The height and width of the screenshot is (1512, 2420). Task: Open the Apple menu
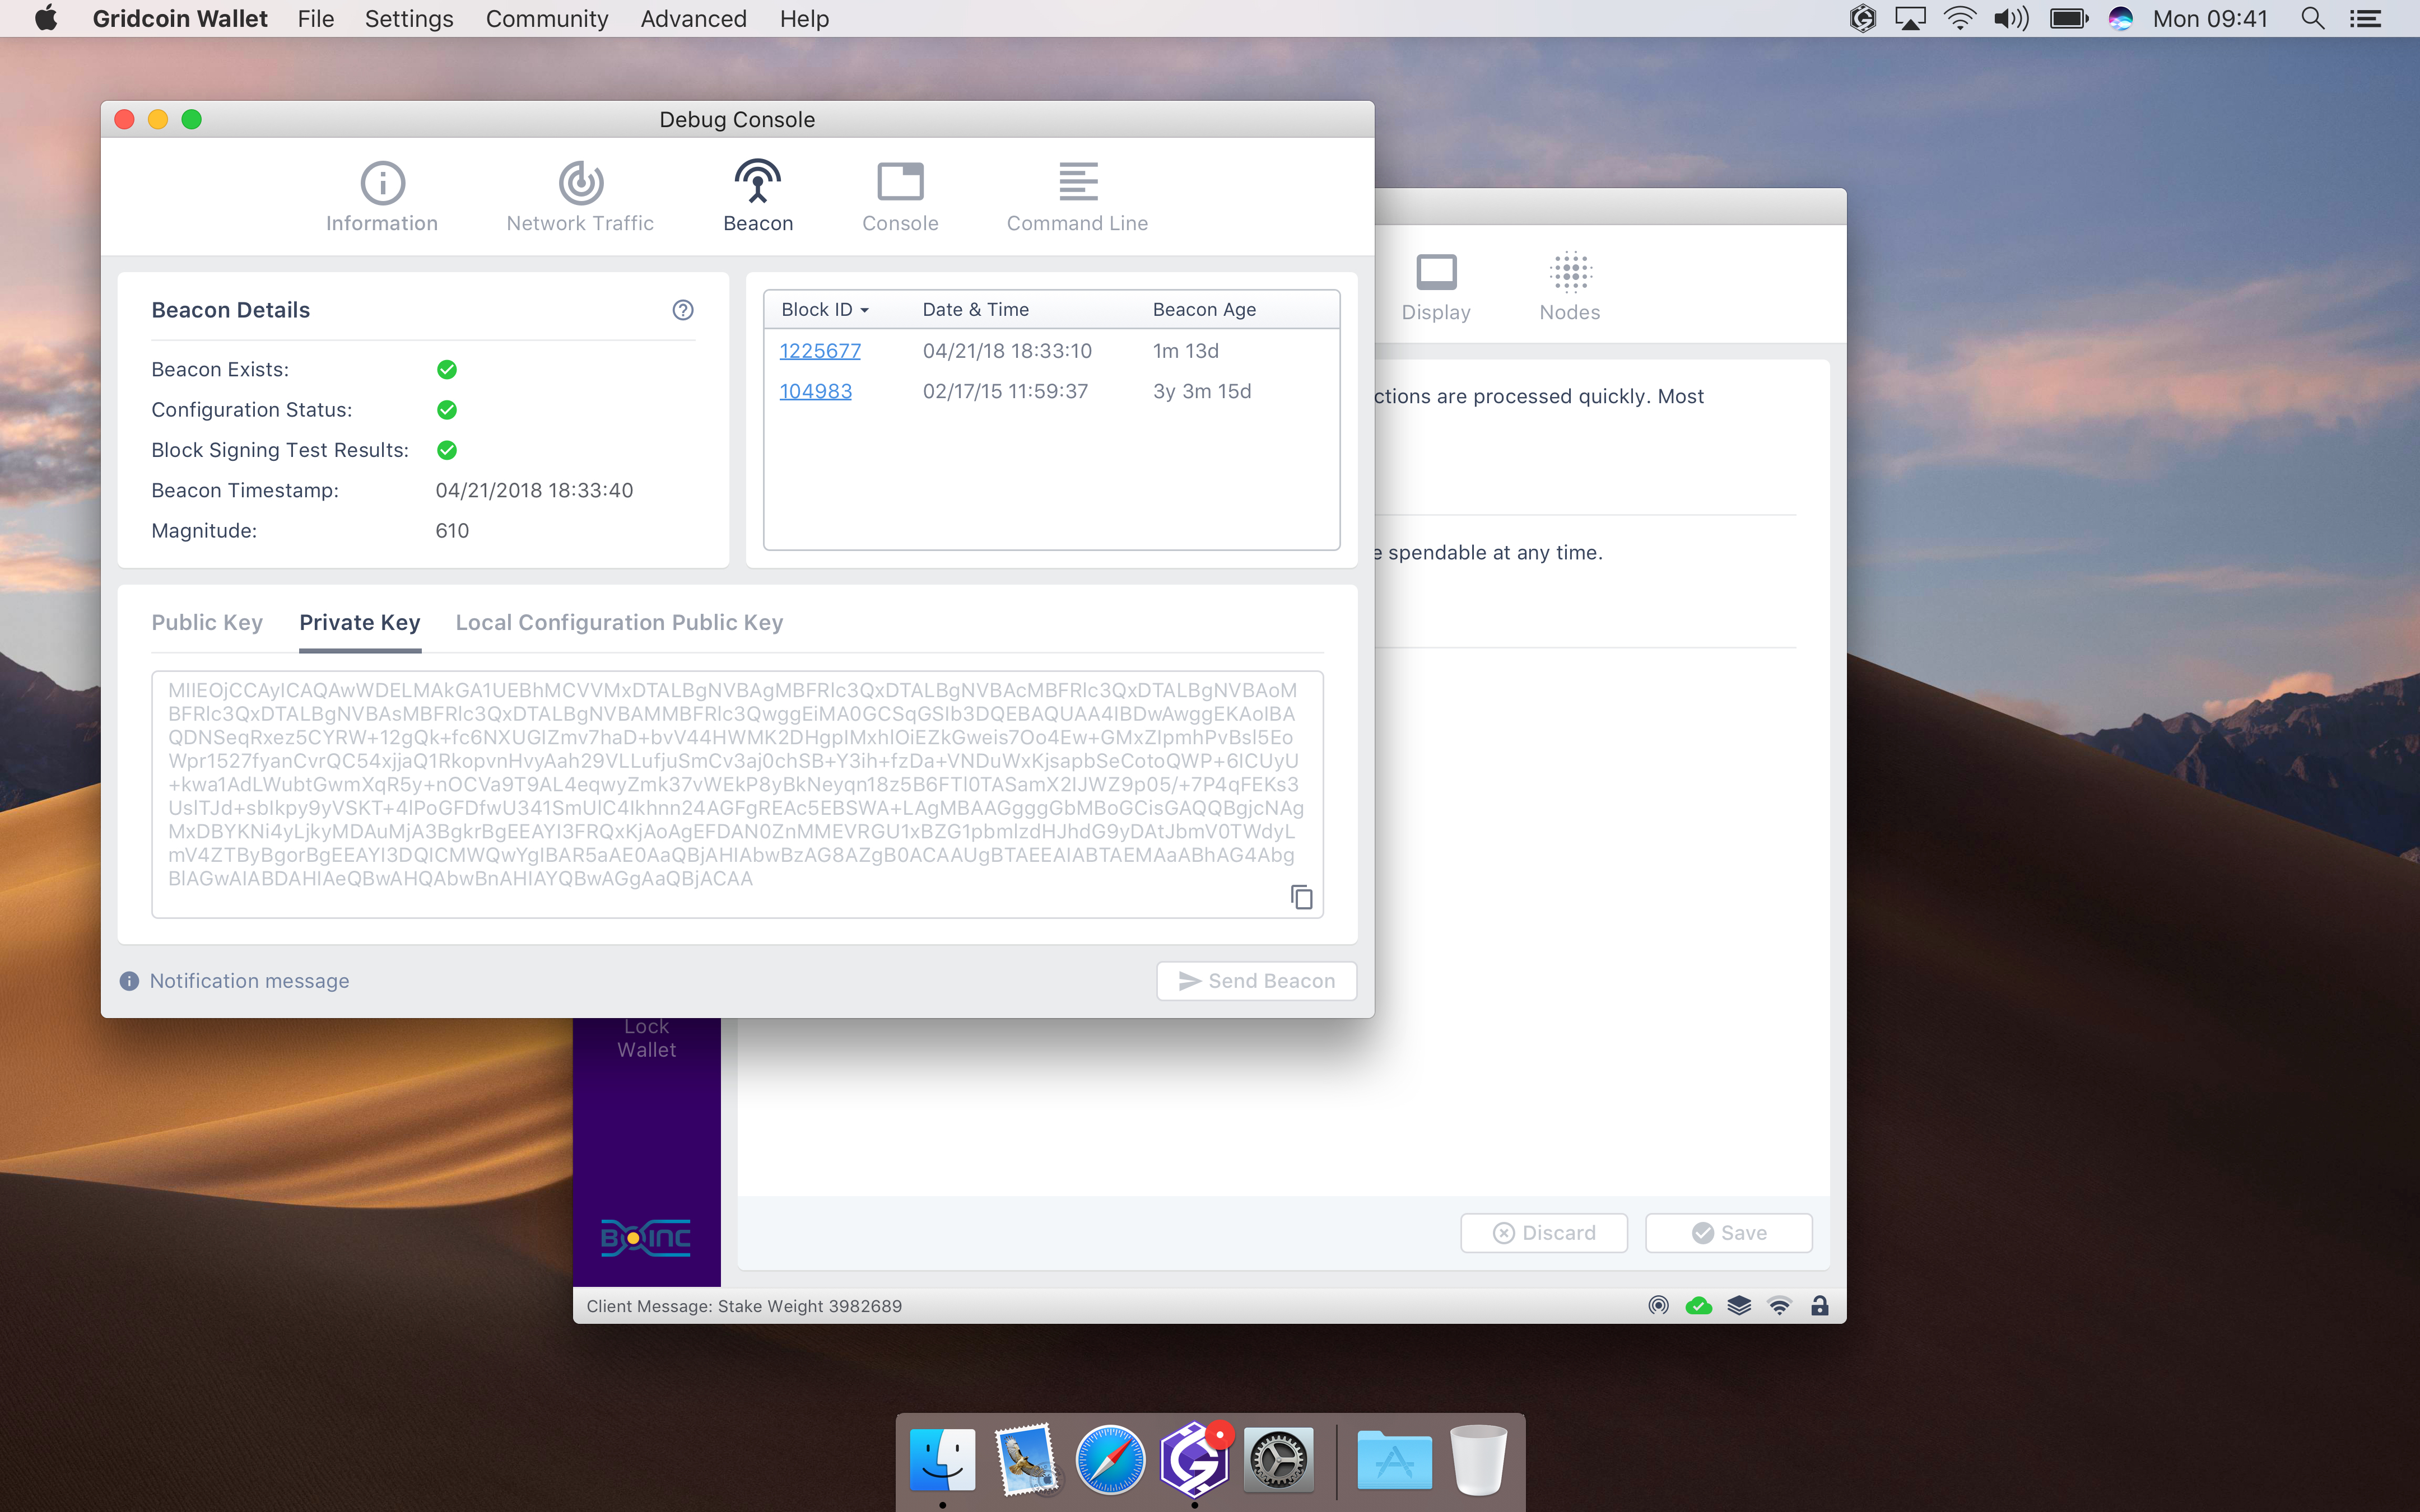pyautogui.click(x=46, y=19)
